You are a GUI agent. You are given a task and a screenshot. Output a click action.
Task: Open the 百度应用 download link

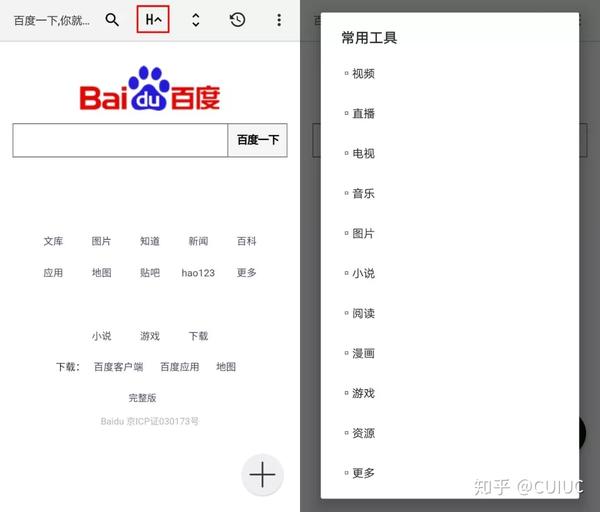point(180,367)
